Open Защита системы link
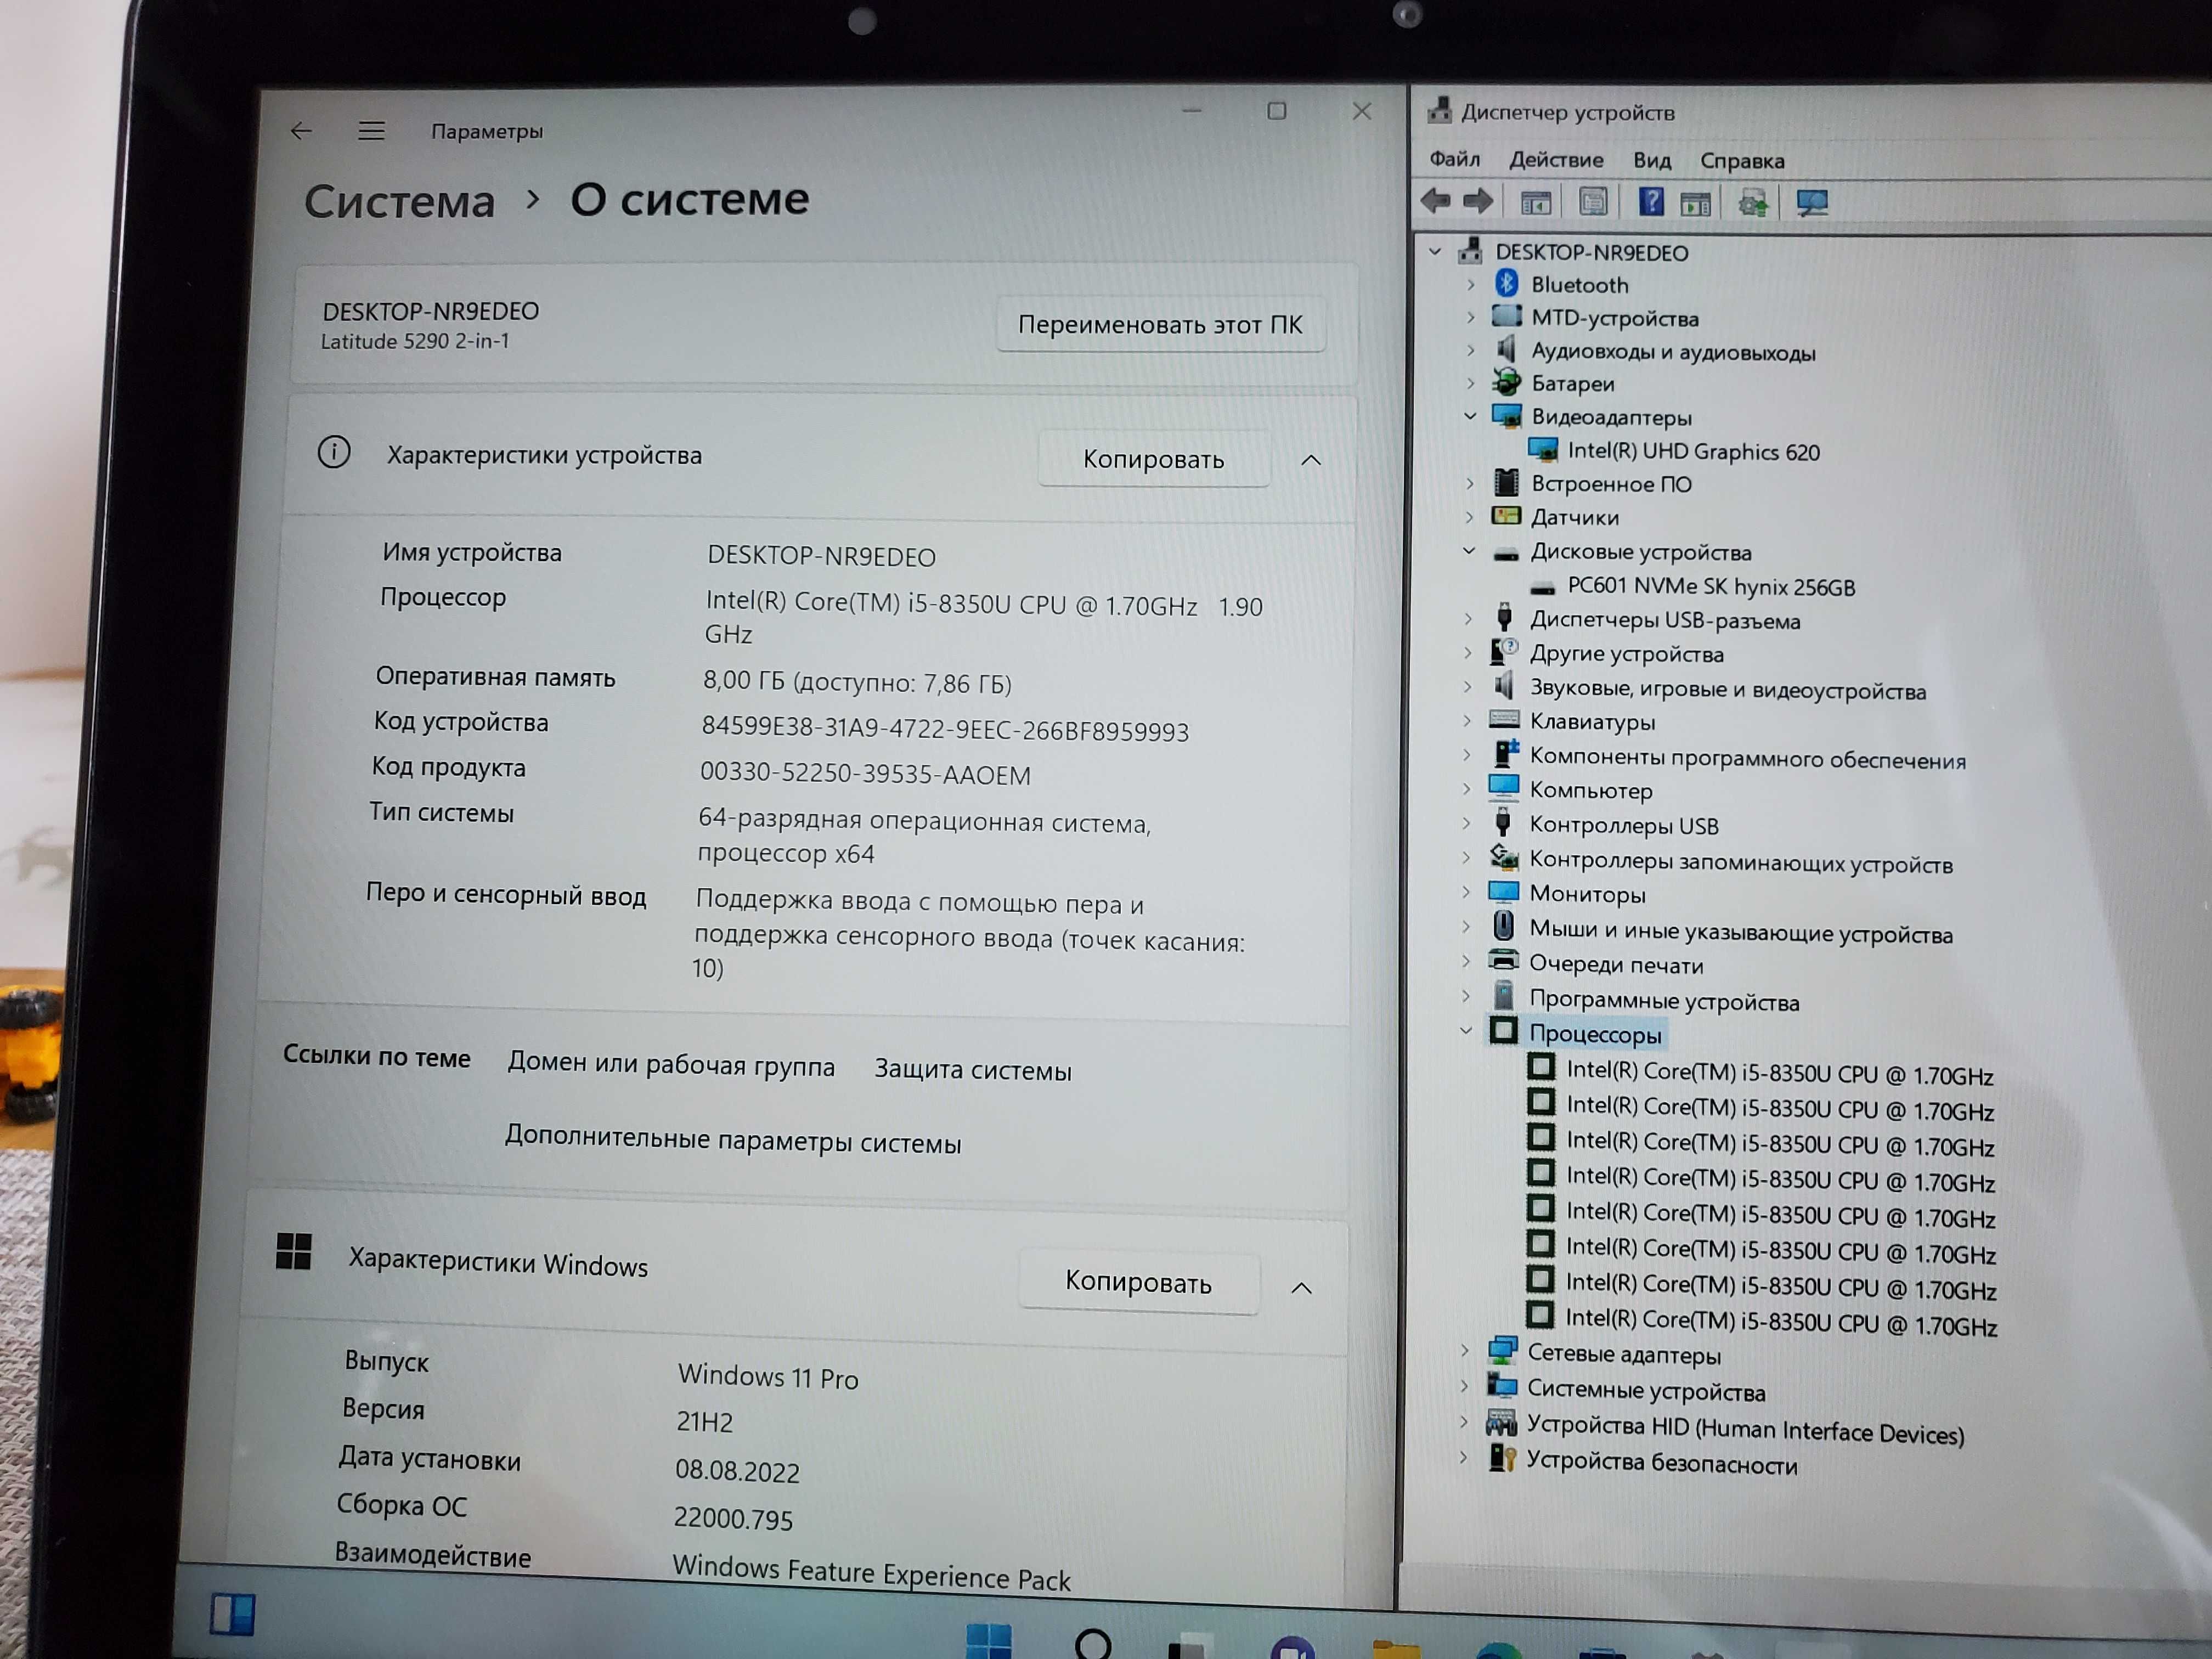2212x1659 pixels. (973, 1070)
